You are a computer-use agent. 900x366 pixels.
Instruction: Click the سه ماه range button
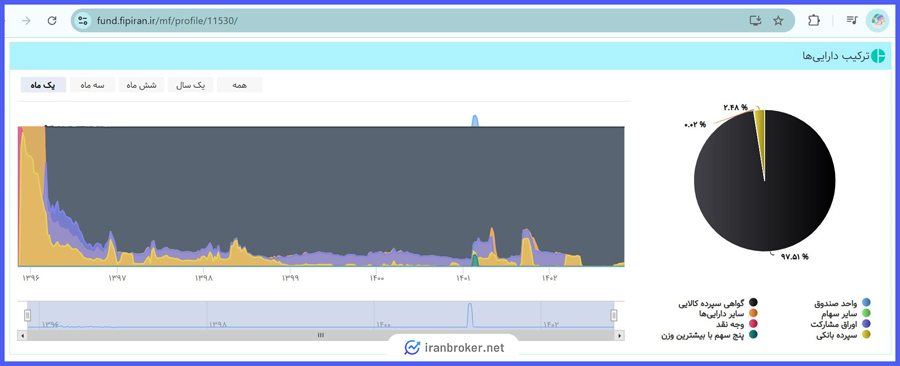click(x=92, y=85)
